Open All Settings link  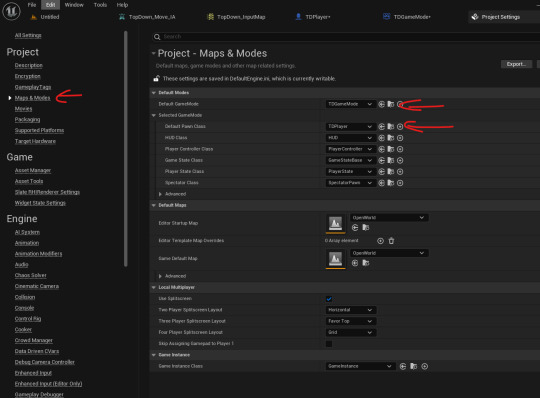click(x=28, y=35)
